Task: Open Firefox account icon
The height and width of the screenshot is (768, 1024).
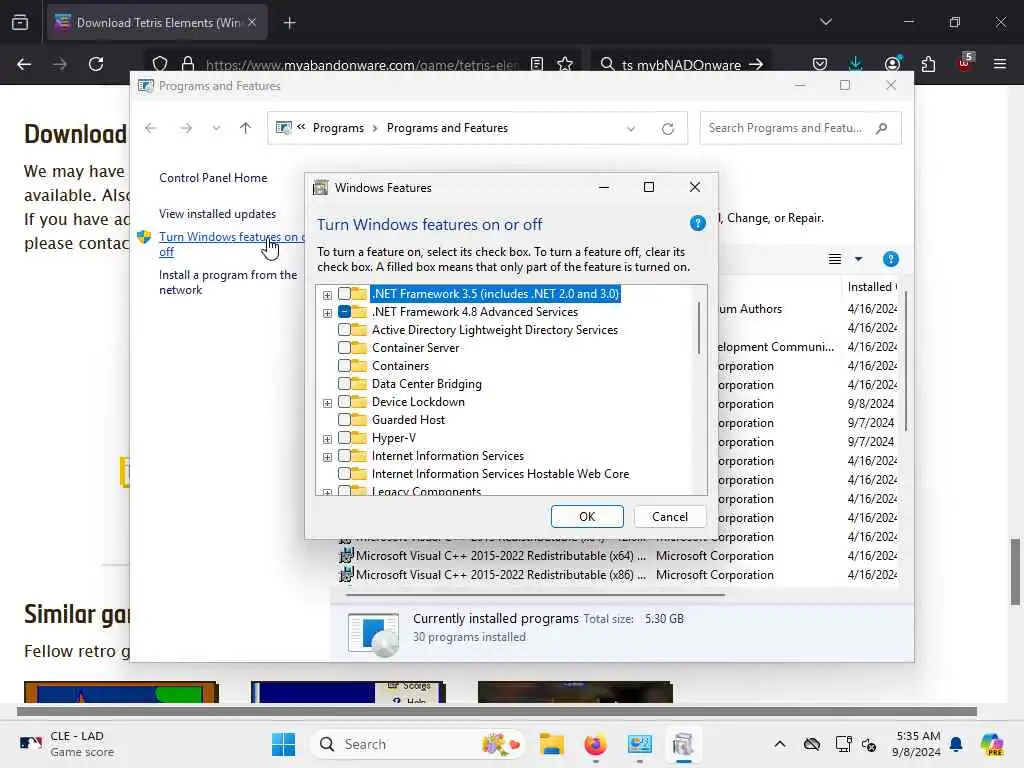Action: [x=892, y=64]
